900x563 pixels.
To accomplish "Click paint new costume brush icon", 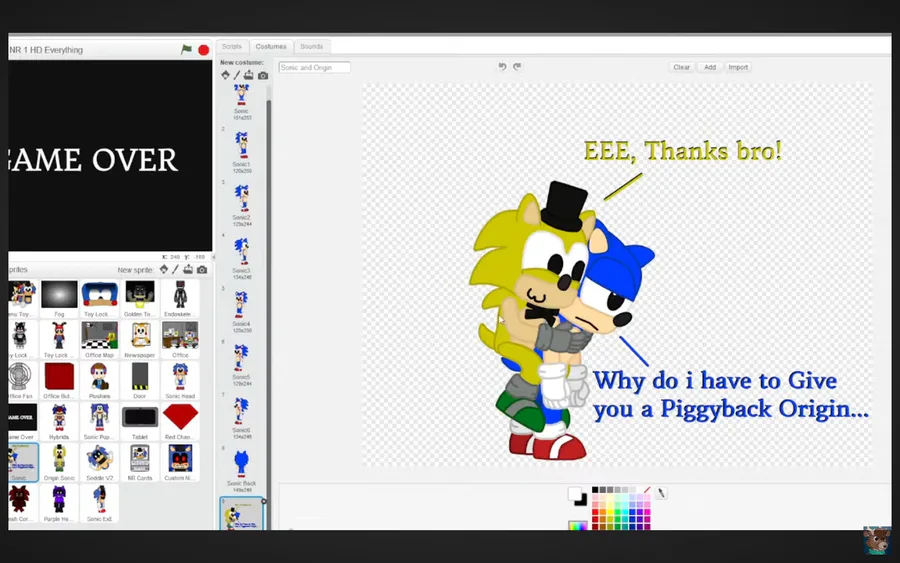I will point(236,75).
